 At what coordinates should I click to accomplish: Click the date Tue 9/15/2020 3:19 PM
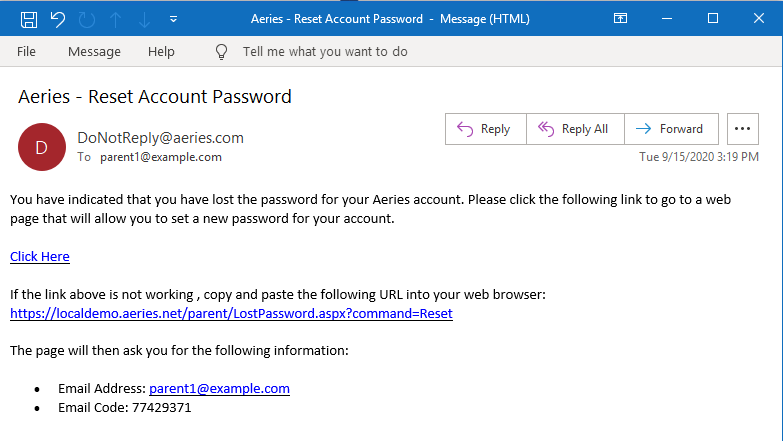click(x=699, y=157)
